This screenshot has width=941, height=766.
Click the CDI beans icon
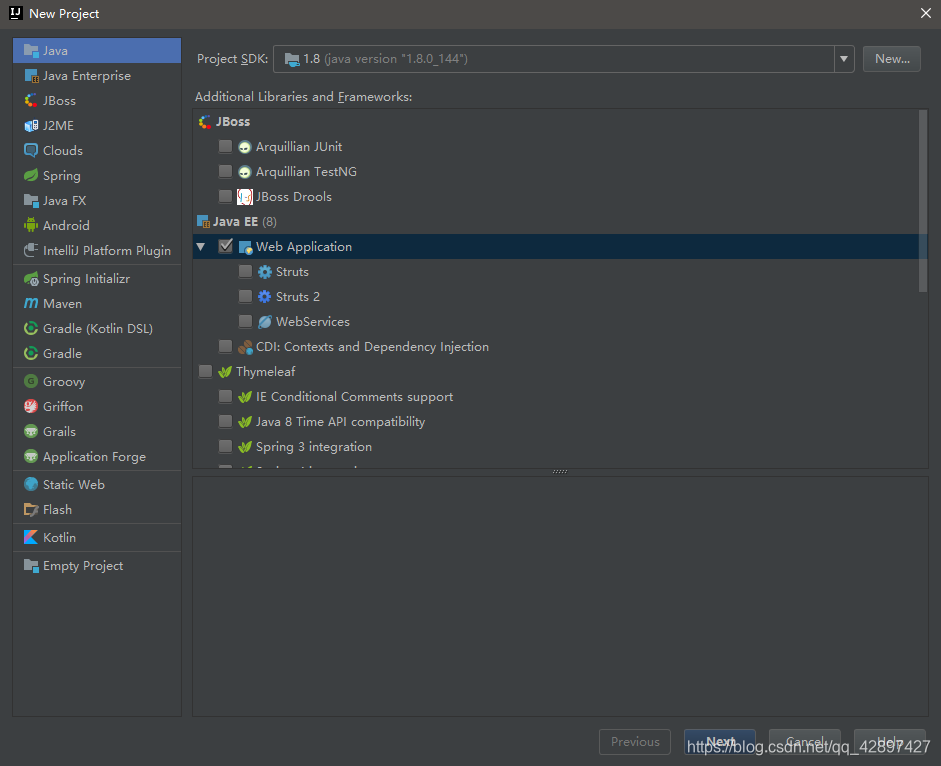[245, 347]
